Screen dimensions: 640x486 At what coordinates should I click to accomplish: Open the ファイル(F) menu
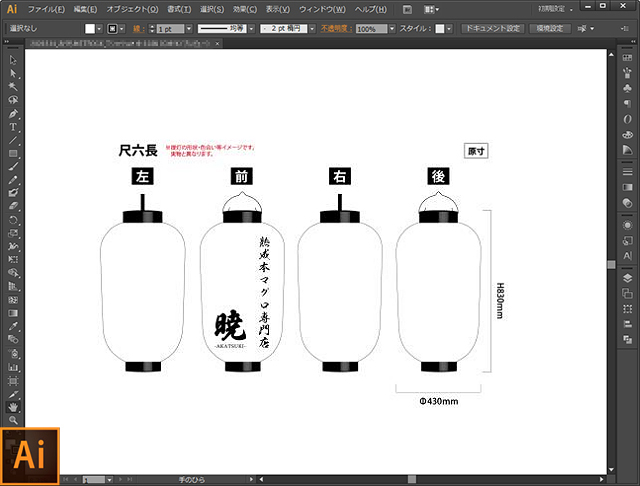46,9
